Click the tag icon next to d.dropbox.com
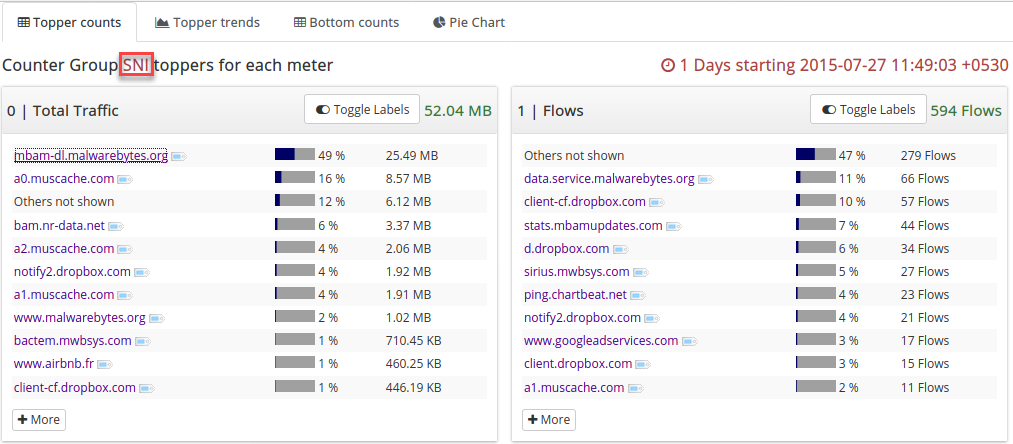Image resolution: width=1013 pixels, height=444 pixels. pyautogui.click(x=621, y=249)
